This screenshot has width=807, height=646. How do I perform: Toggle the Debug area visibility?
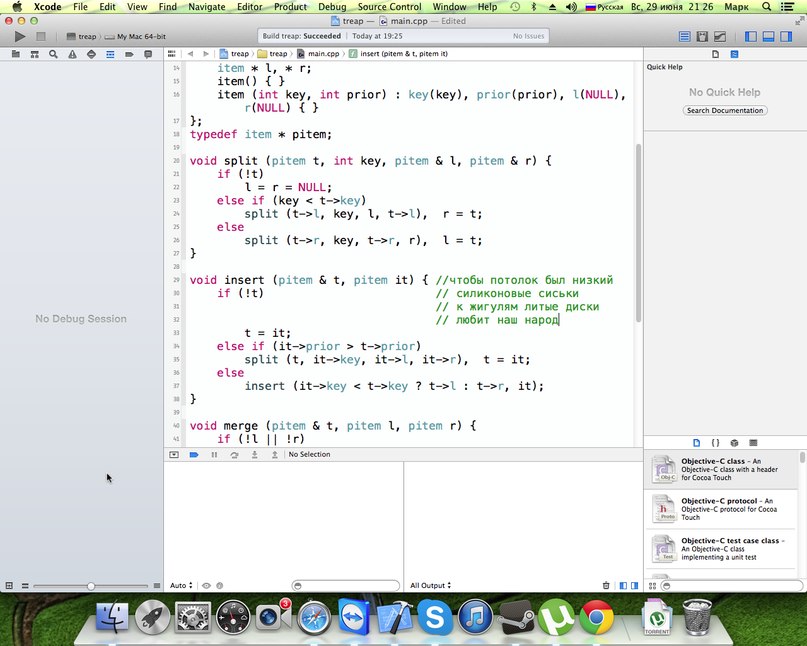point(768,37)
